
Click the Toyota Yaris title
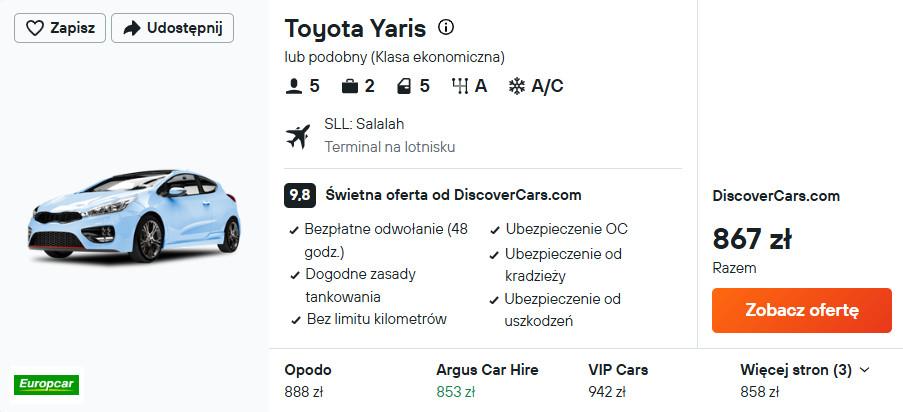(x=356, y=28)
